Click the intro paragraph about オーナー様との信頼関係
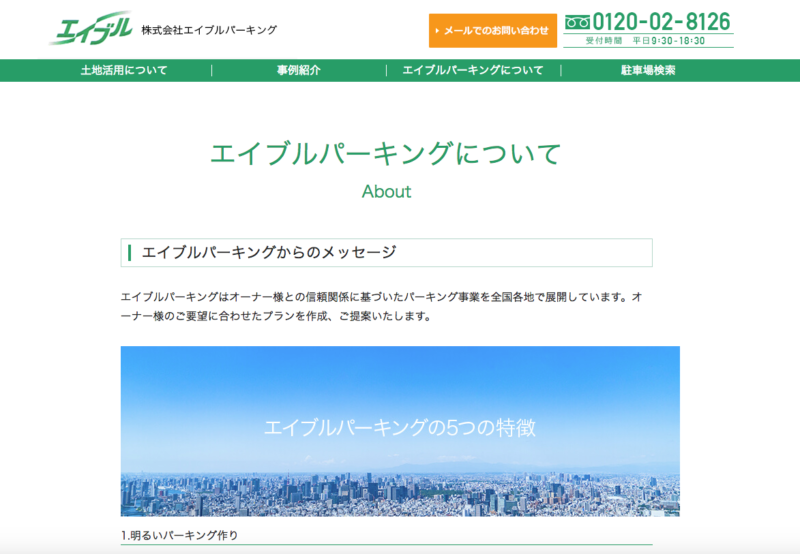The height and width of the screenshot is (554, 800). (380, 307)
